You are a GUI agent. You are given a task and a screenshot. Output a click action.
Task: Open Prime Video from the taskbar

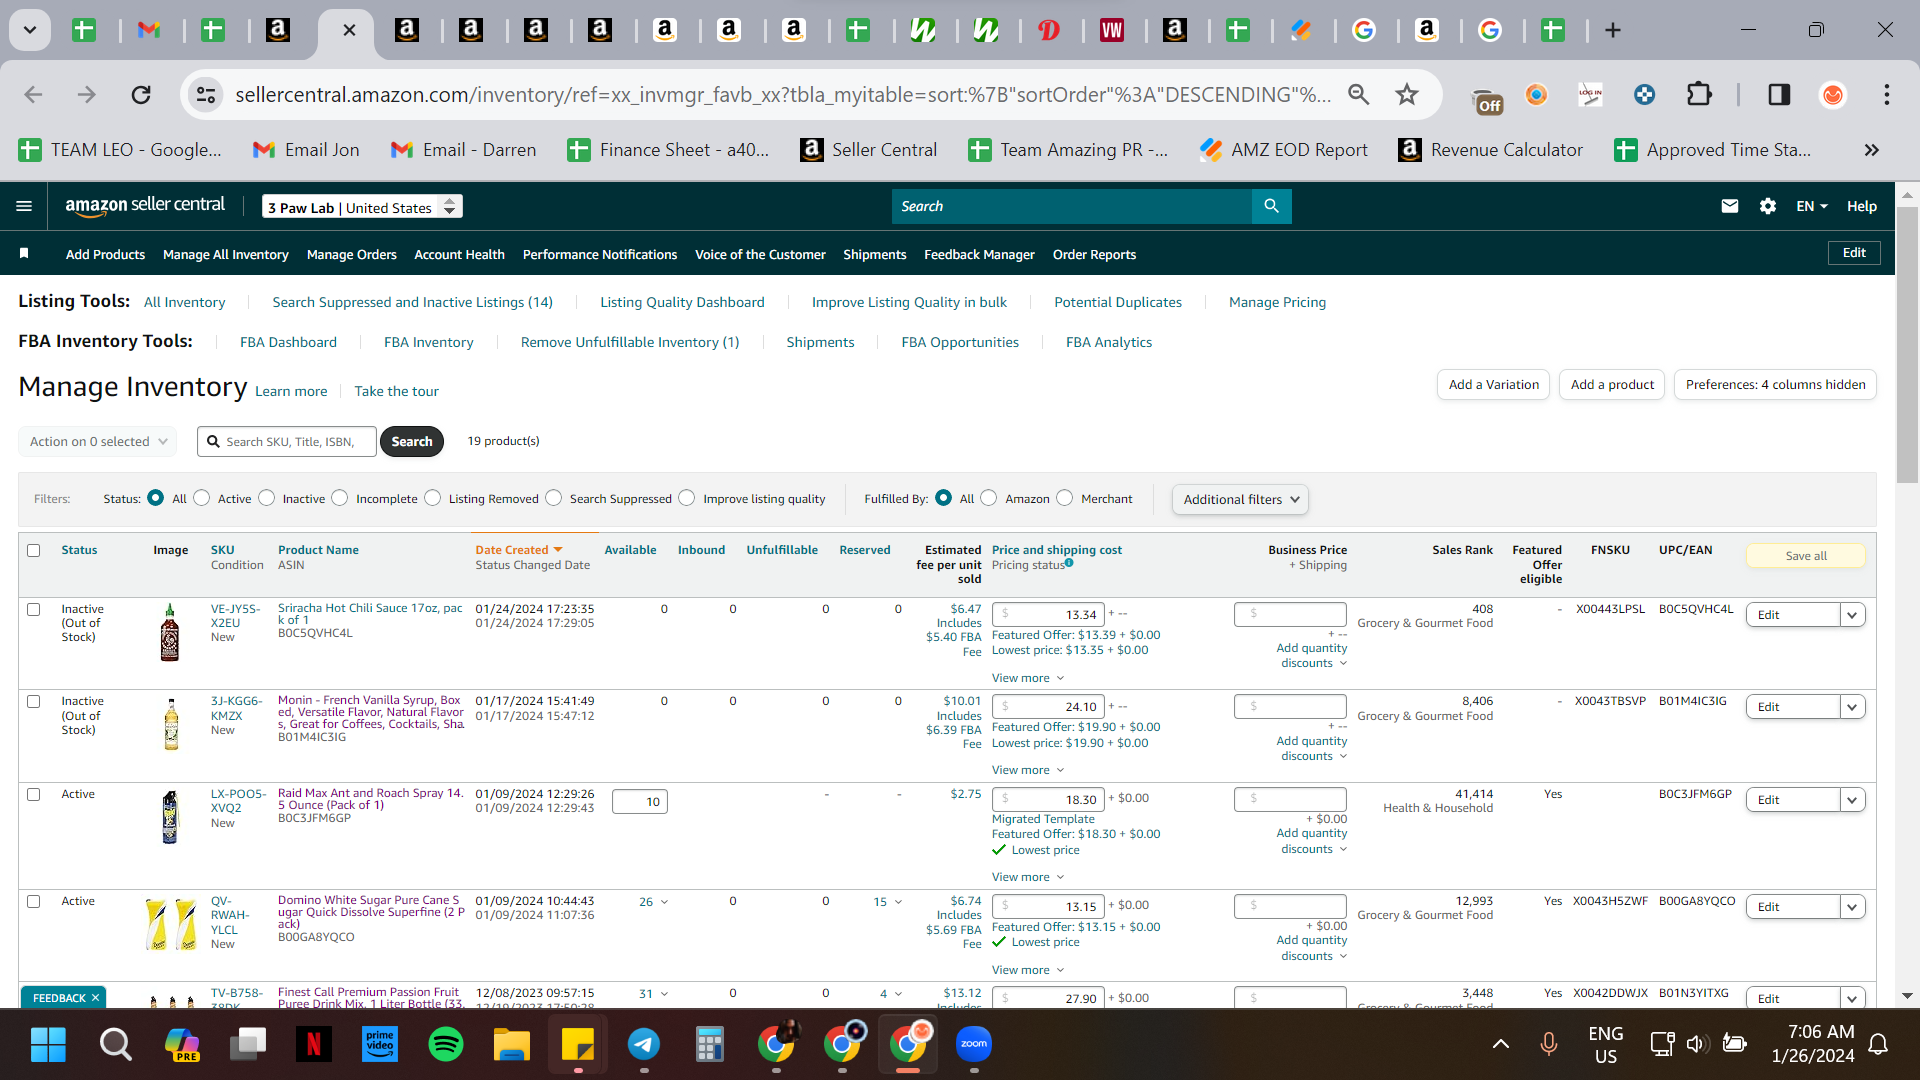380,1044
